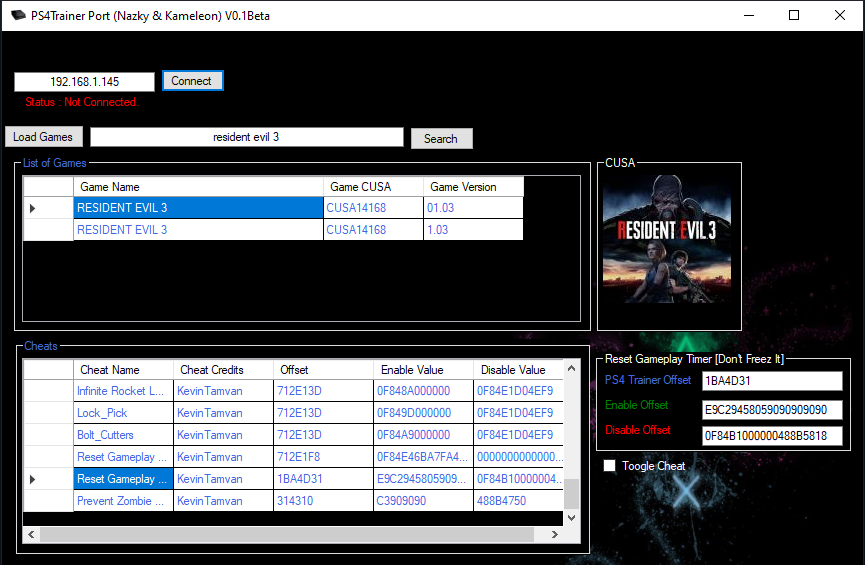Image resolution: width=865 pixels, height=565 pixels.
Task: Click the cheats horizontal scroll right arrow
Action: pos(555,534)
